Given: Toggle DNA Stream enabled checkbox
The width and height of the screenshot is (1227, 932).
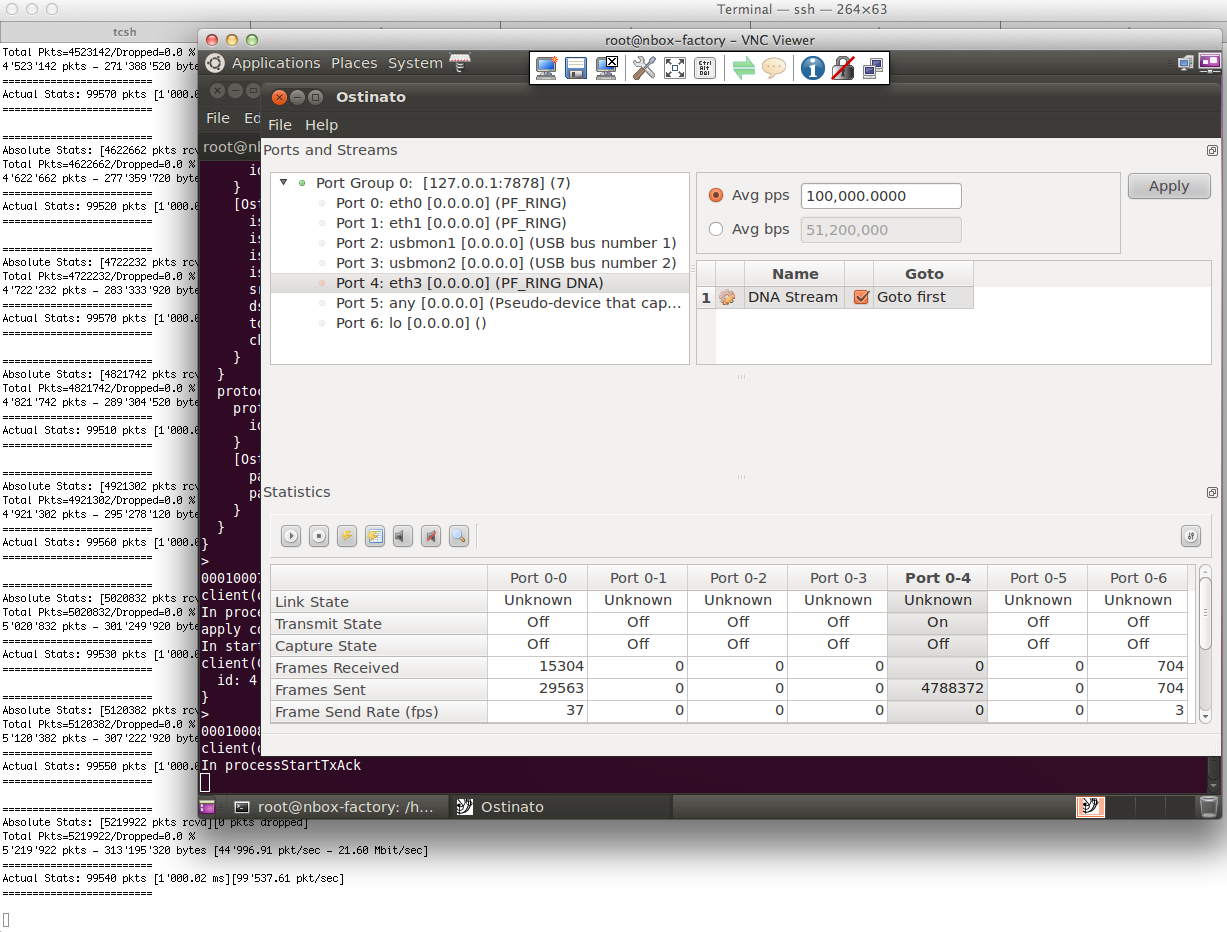Looking at the screenshot, I should tap(861, 297).
